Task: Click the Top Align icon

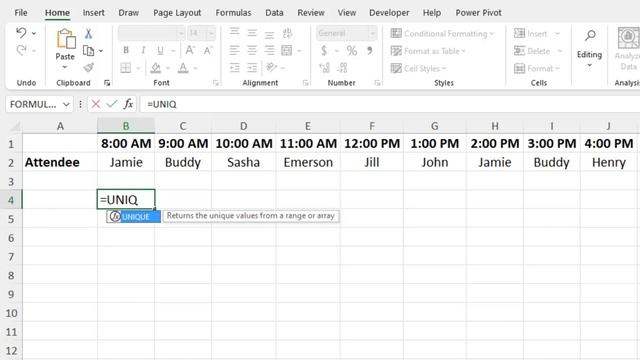Action: point(234,33)
